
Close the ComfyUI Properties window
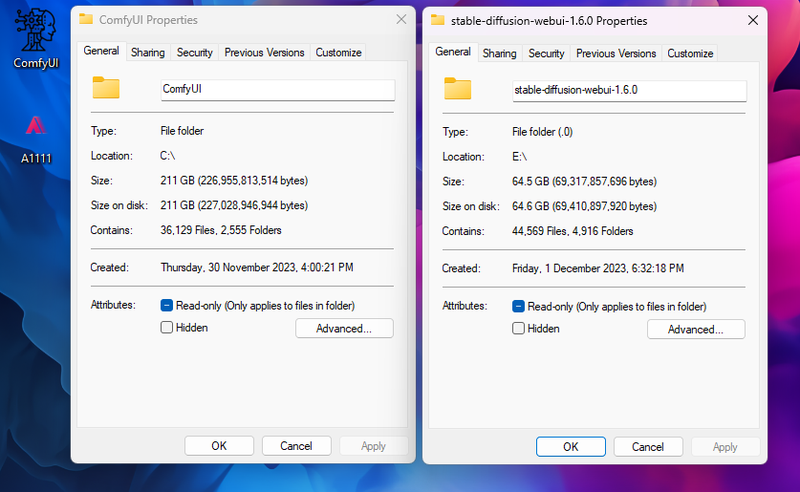click(x=402, y=19)
